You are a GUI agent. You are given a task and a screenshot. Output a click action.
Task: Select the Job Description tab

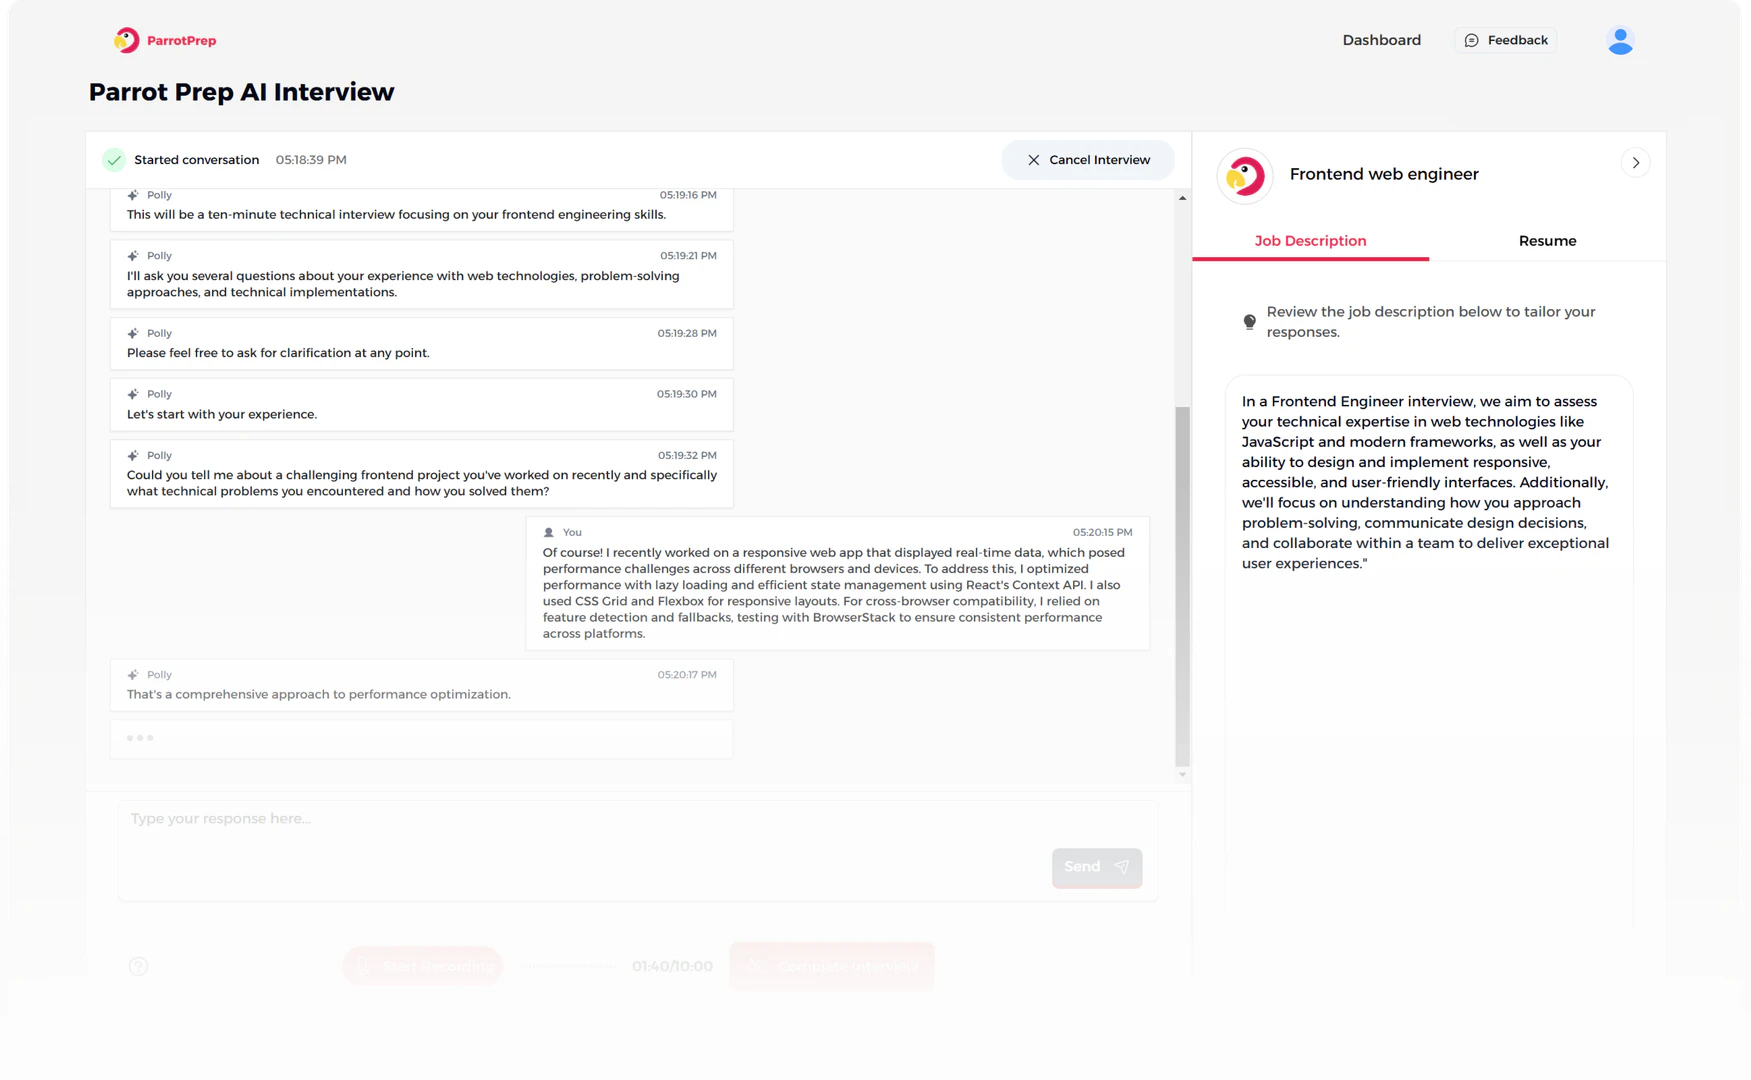pyautogui.click(x=1310, y=241)
